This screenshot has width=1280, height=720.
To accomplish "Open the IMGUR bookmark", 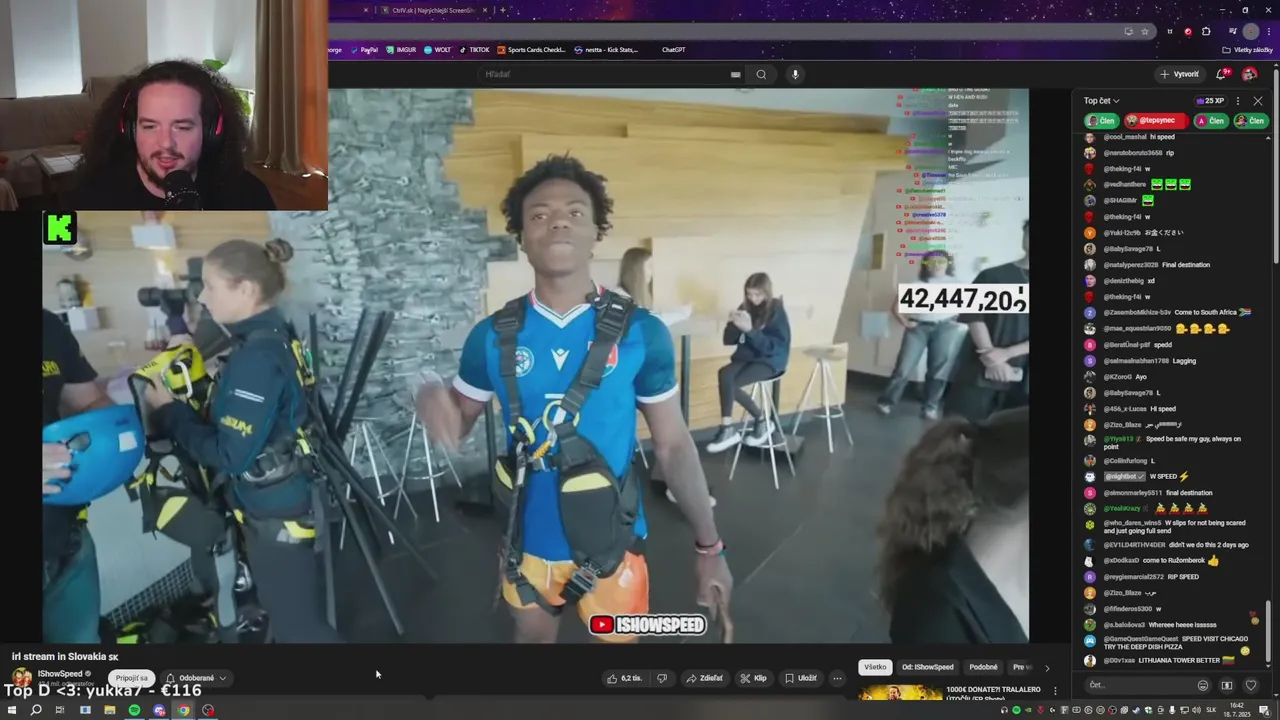I will (400, 49).
